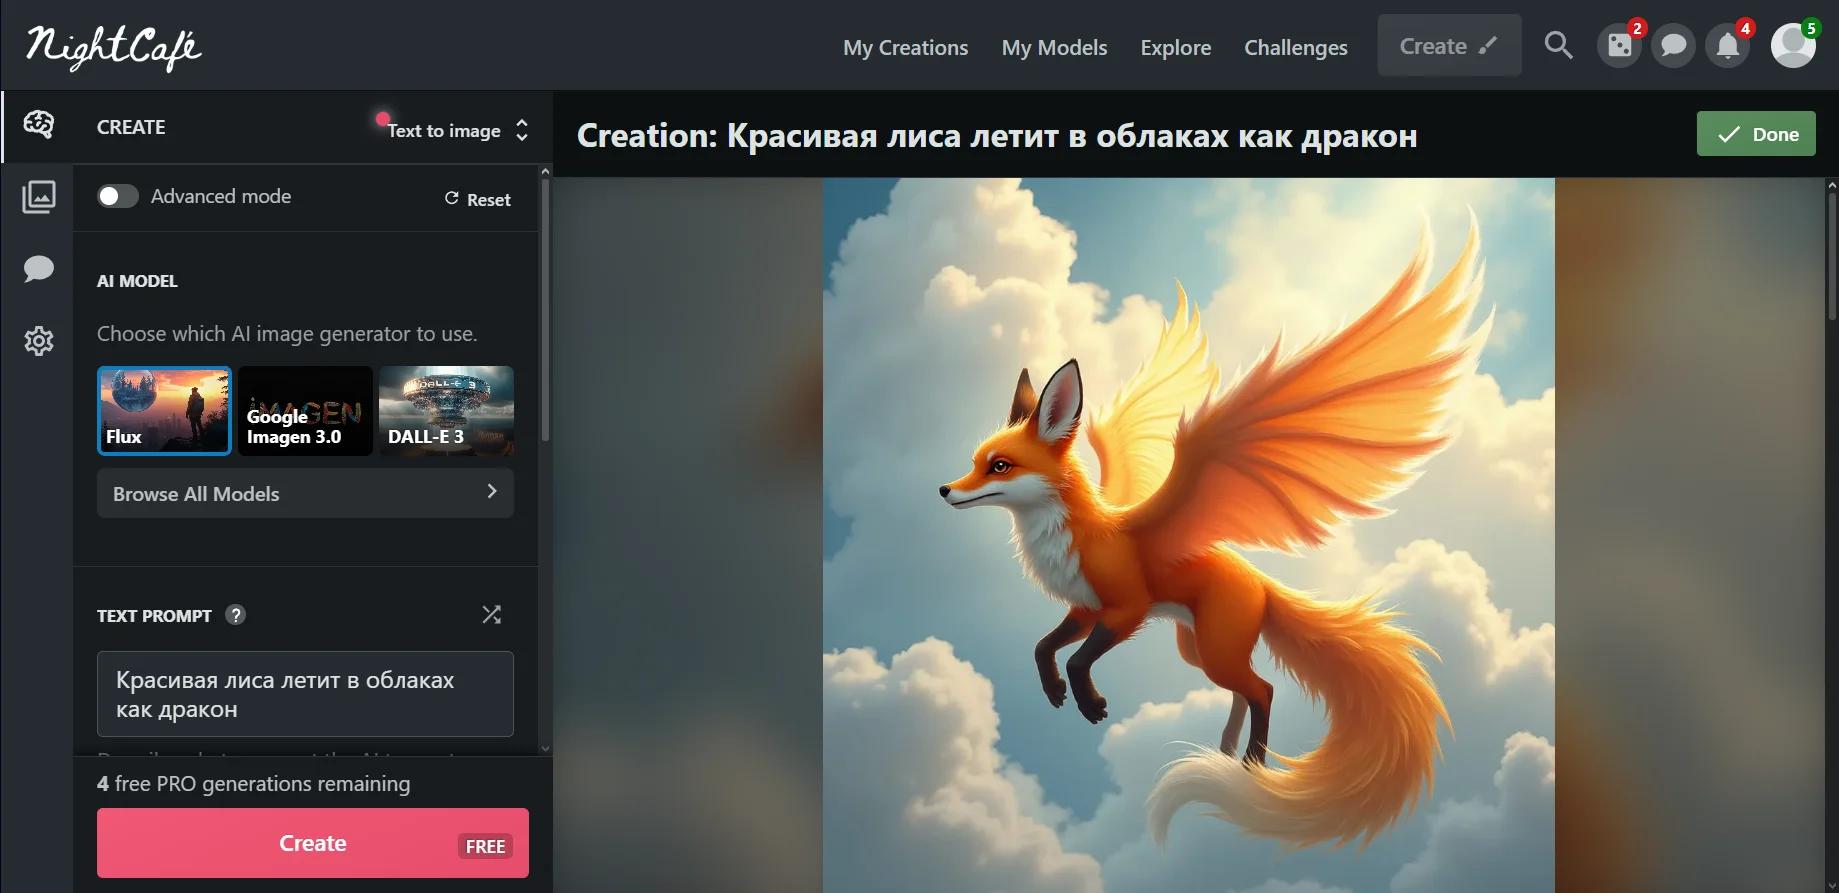Toggle Advanced mode switch
Viewport: 1839px width, 893px height.
tap(117, 196)
